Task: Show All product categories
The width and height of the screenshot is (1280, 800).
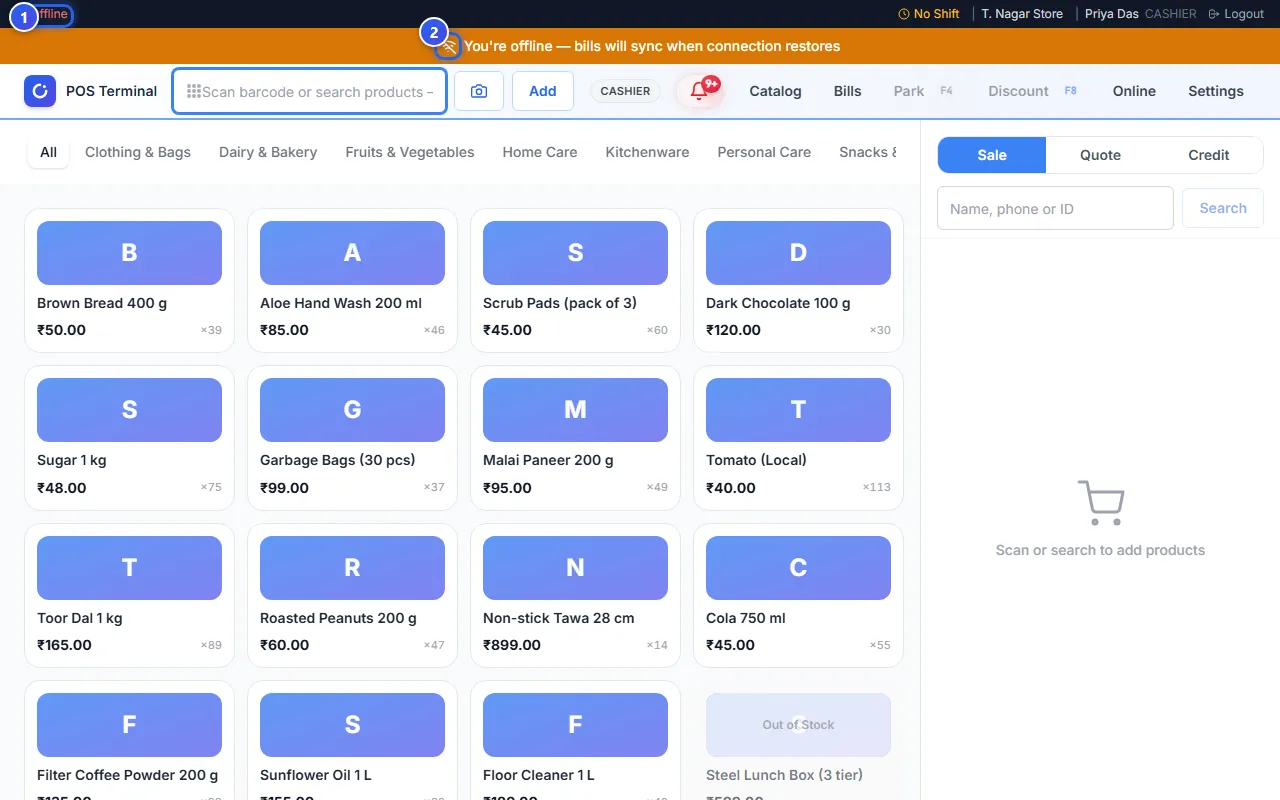Action: point(48,152)
